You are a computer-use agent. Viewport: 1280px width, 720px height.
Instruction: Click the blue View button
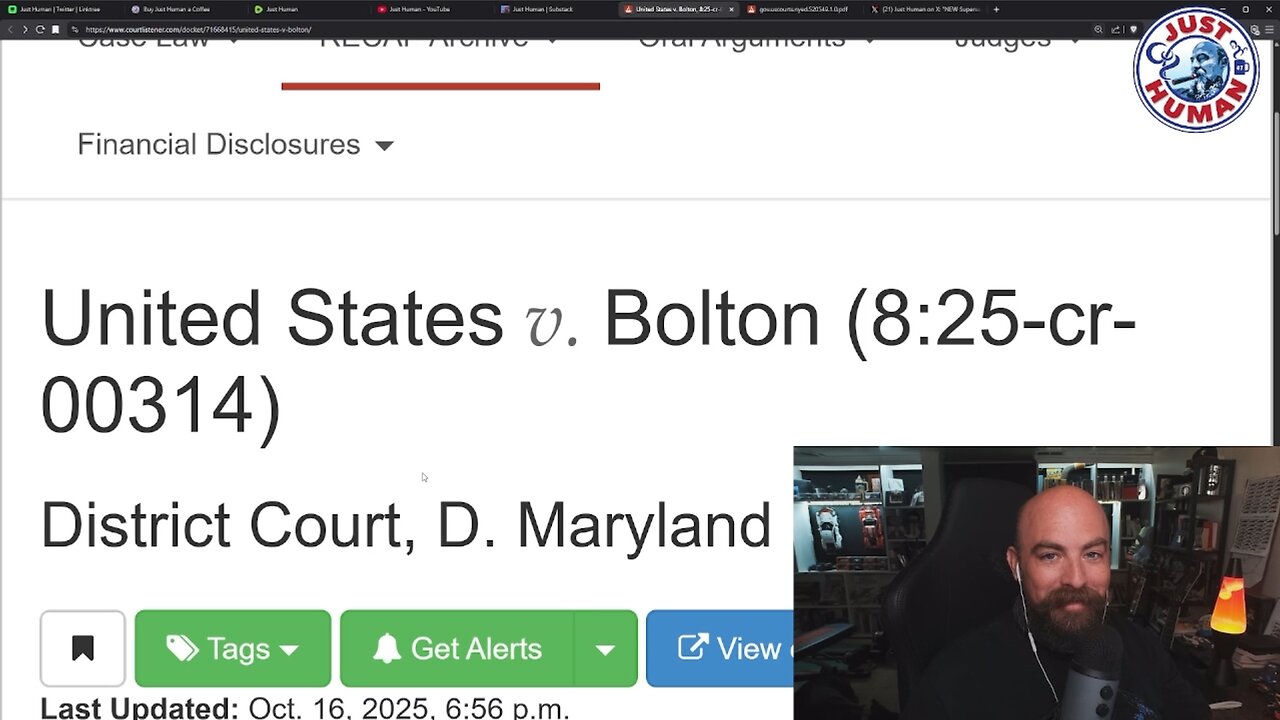(x=720, y=649)
